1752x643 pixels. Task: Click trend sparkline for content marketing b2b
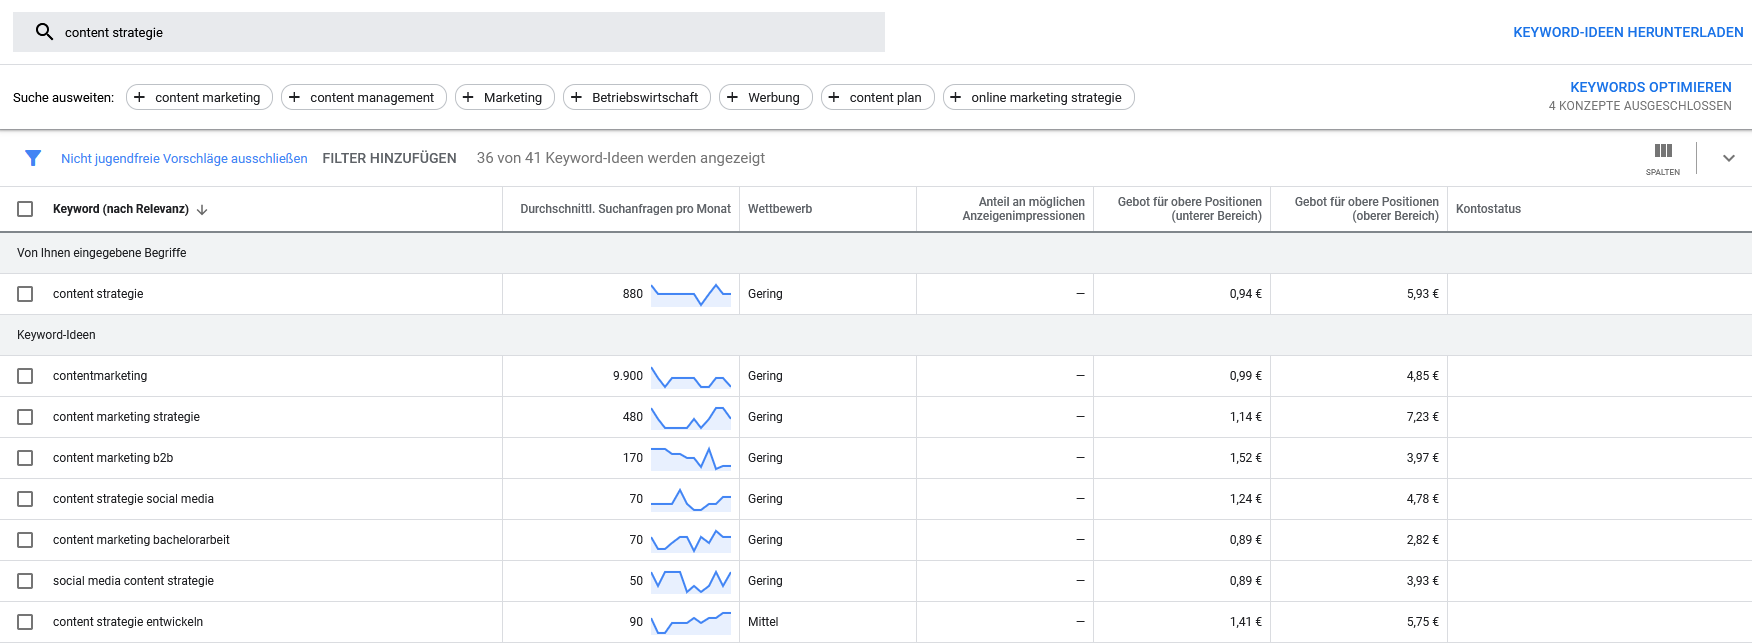point(691,458)
